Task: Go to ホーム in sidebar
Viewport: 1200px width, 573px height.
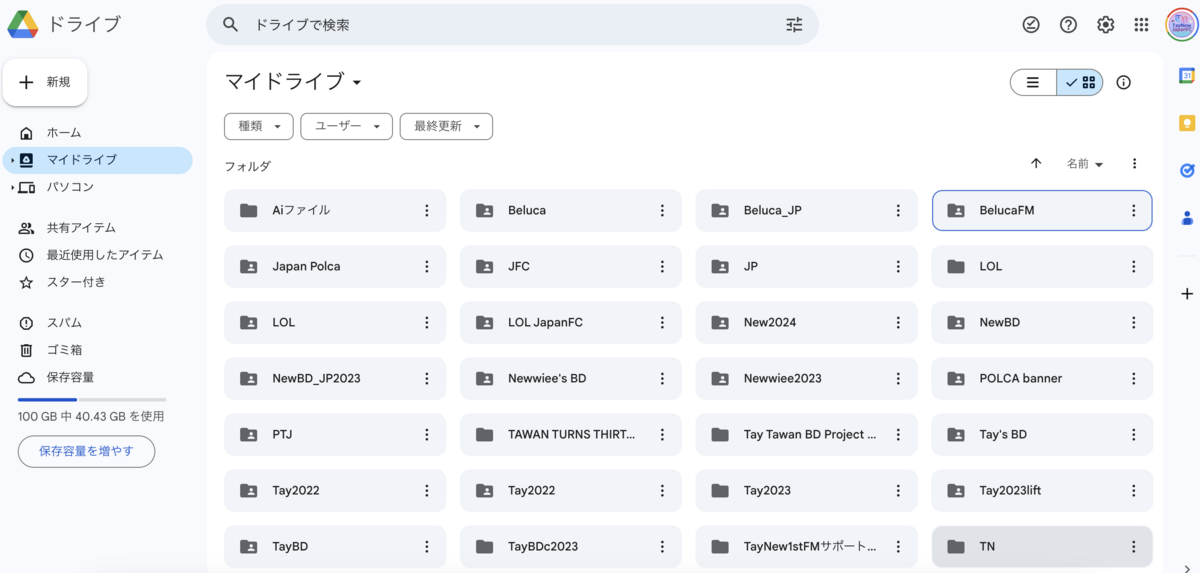Action: pos(98,133)
